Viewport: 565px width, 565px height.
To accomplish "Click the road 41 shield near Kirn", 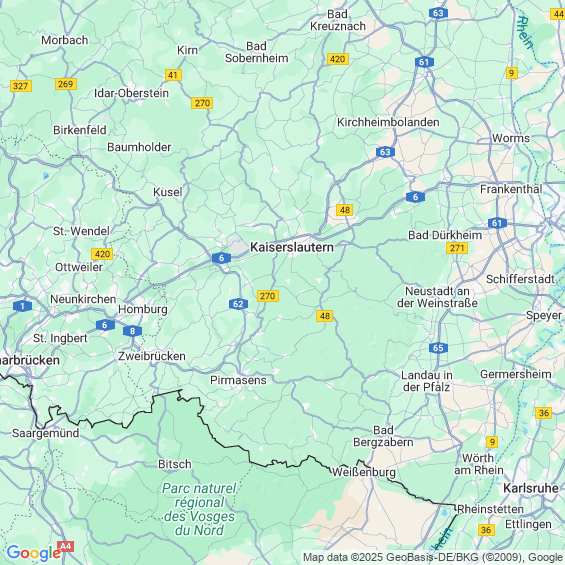I will [x=173, y=75].
